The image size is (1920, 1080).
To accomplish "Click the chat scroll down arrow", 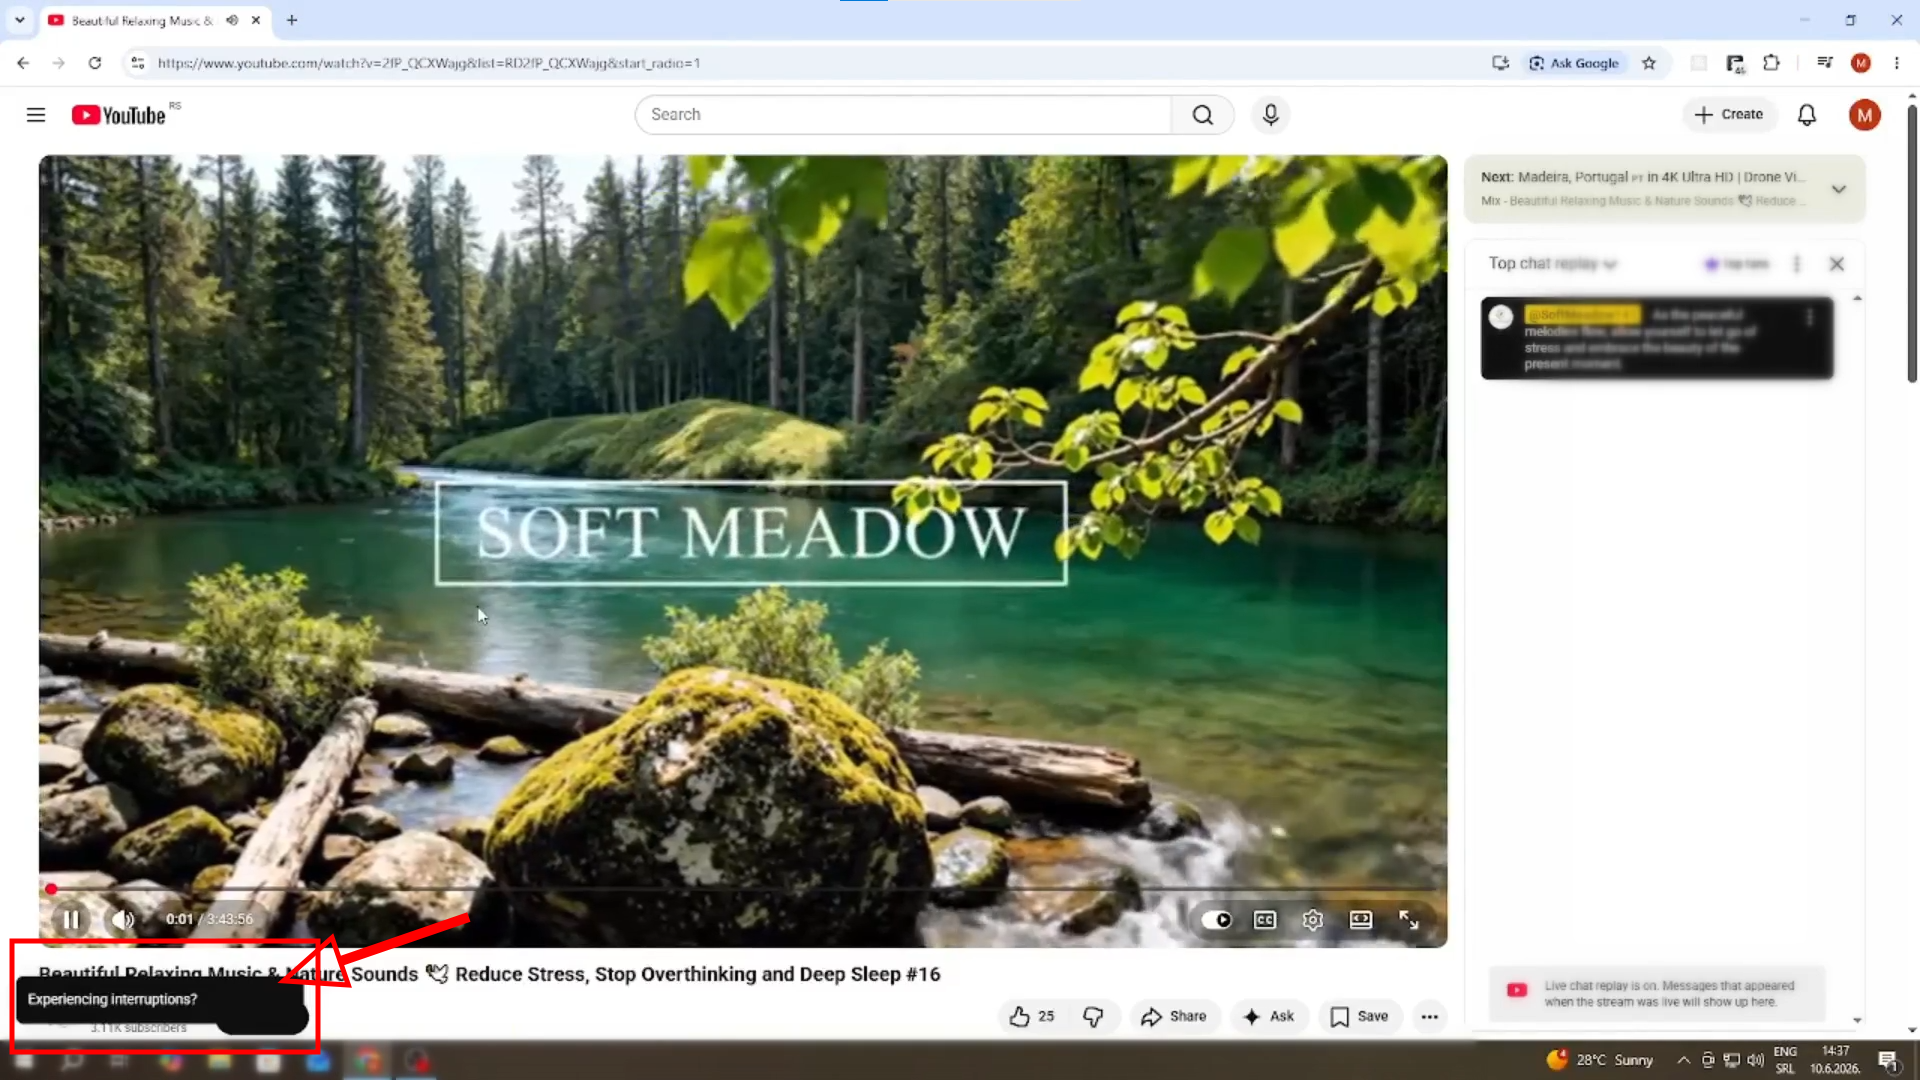I will (x=1857, y=1020).
